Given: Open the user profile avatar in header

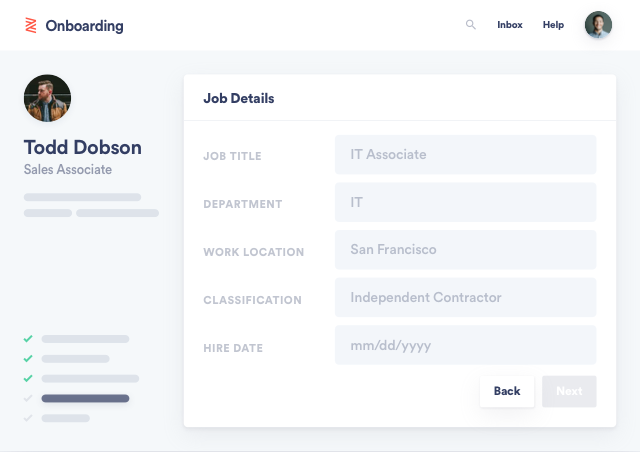Looking at the screenshot, I should [598, 24].
